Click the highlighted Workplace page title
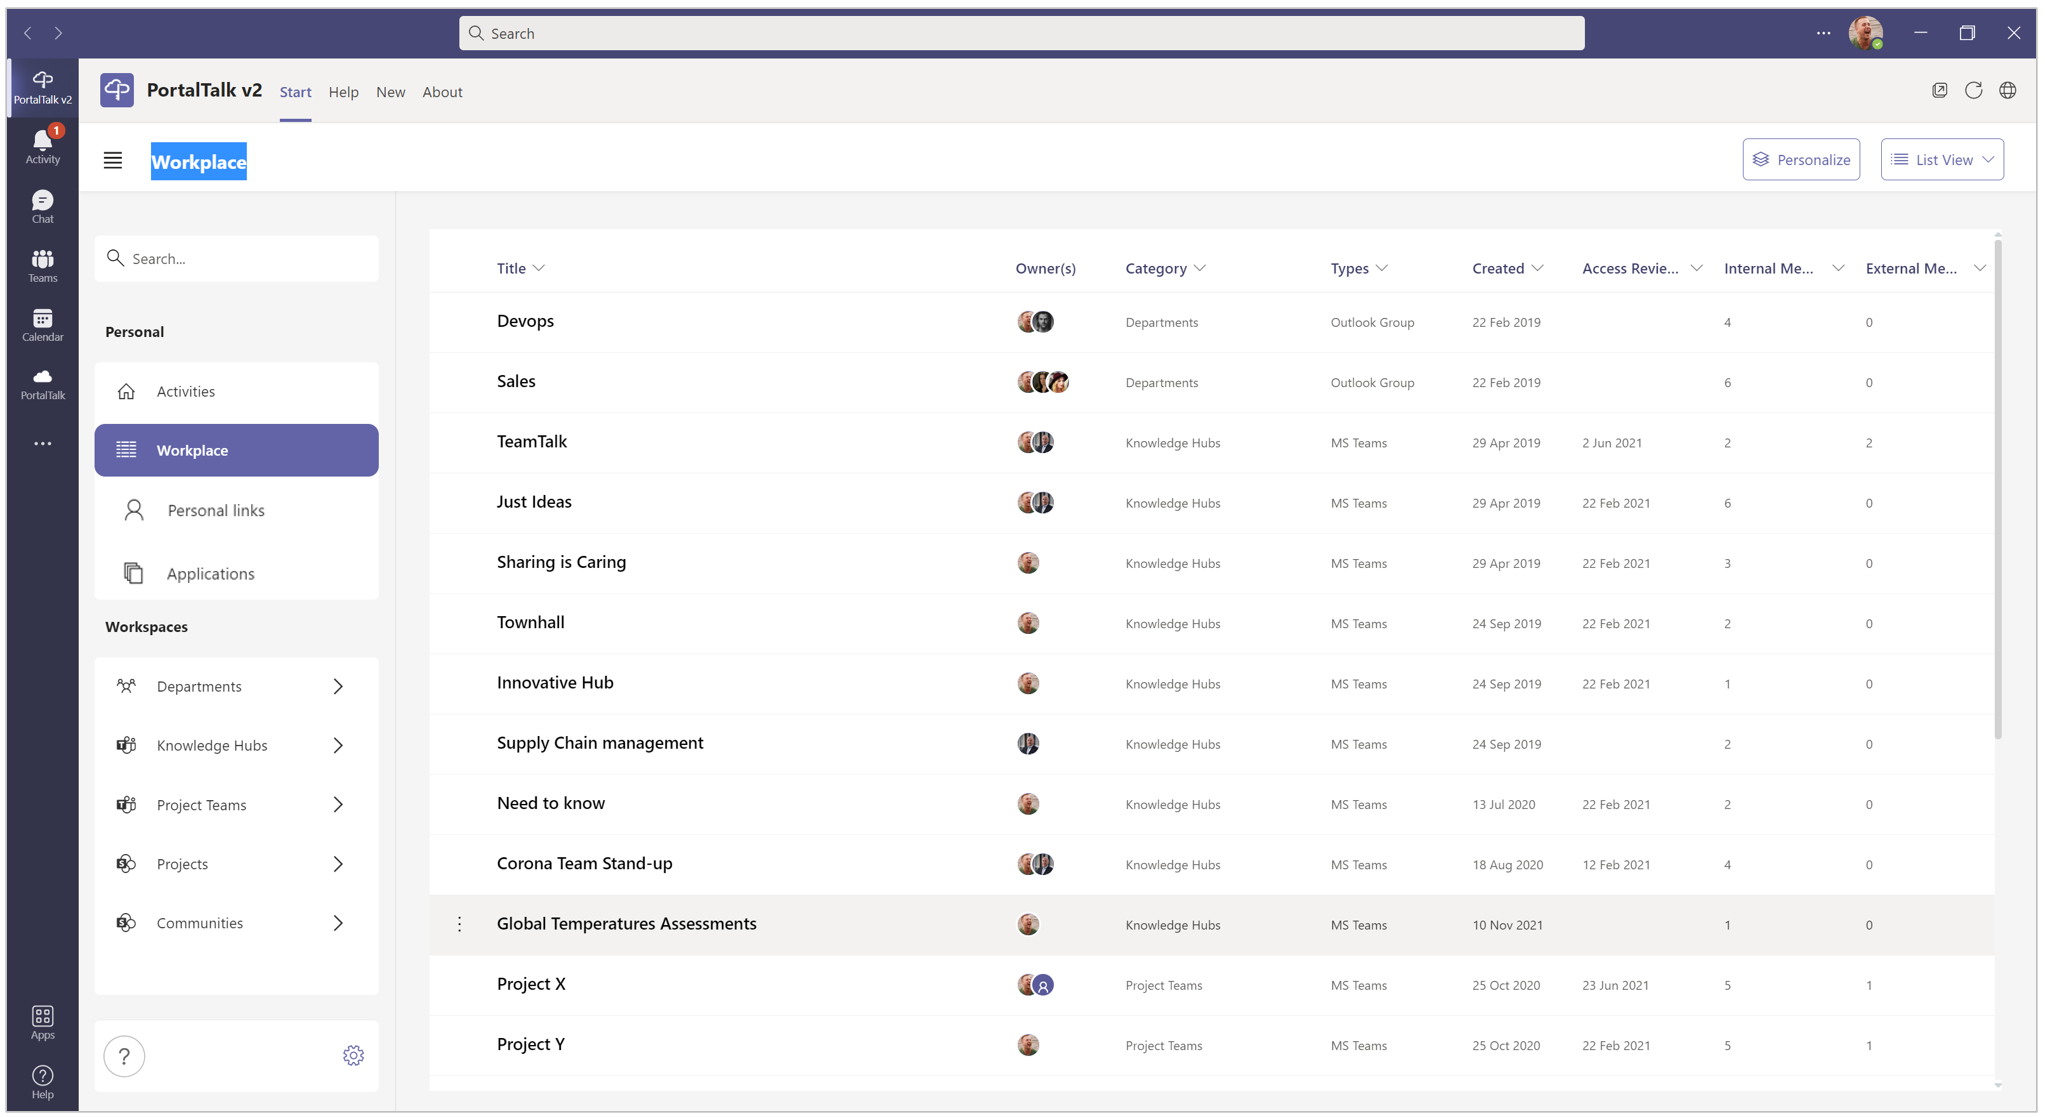 point(199,161)
